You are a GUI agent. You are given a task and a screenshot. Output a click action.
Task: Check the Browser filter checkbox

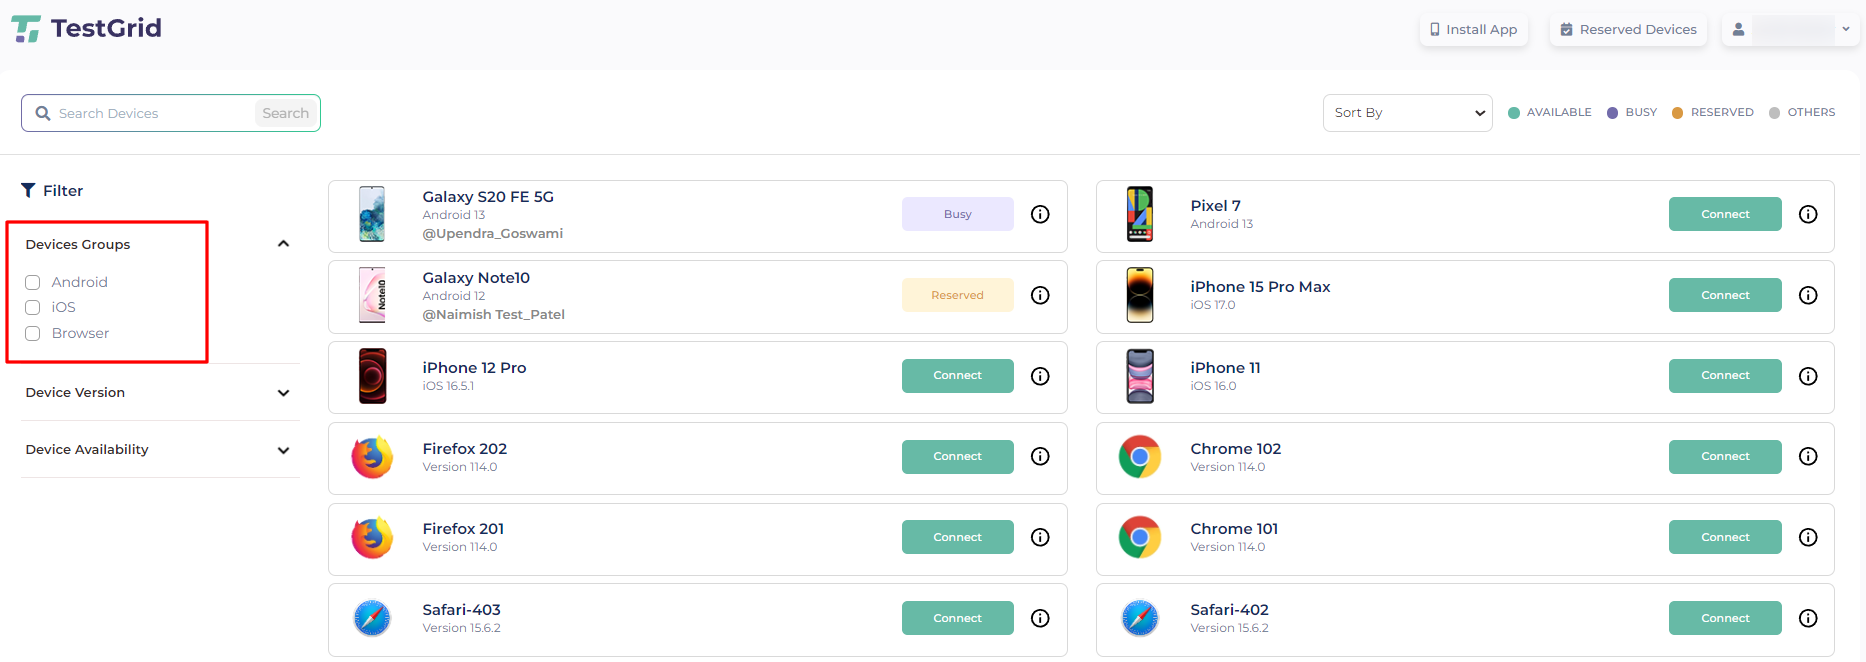(x=33, y=333)
